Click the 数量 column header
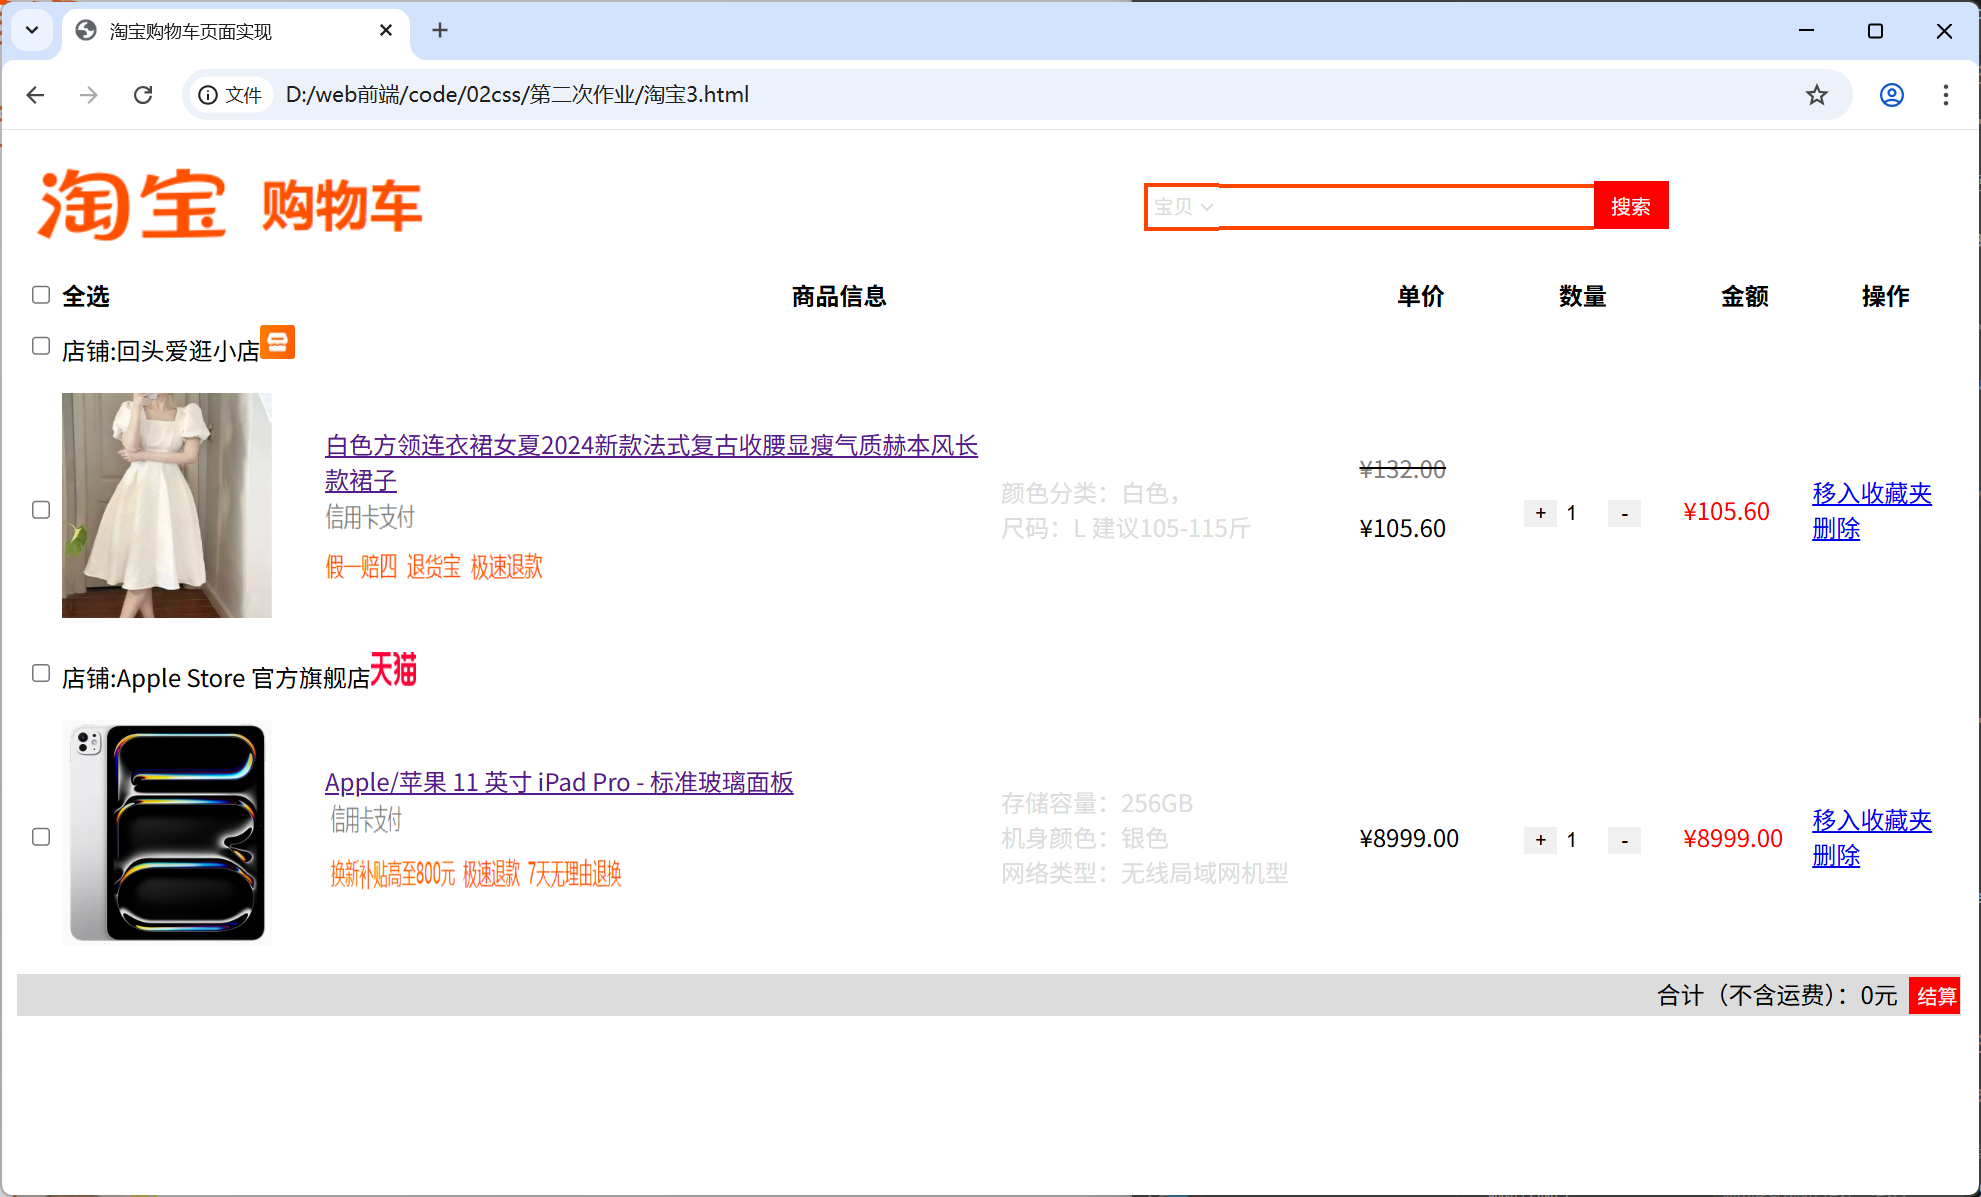 click(x=1582, y=296)
